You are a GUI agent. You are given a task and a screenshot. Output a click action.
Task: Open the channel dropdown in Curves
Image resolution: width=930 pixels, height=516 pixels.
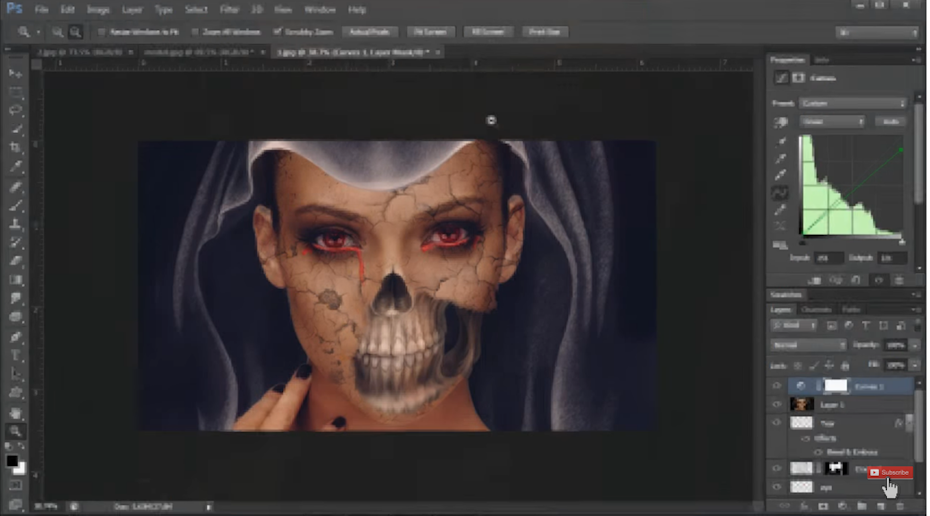[x=832, y=122]
